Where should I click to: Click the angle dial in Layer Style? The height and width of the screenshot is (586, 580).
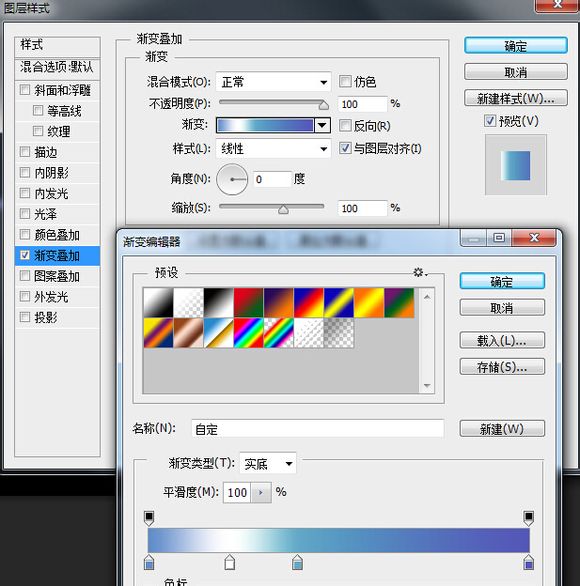[232, 179]
